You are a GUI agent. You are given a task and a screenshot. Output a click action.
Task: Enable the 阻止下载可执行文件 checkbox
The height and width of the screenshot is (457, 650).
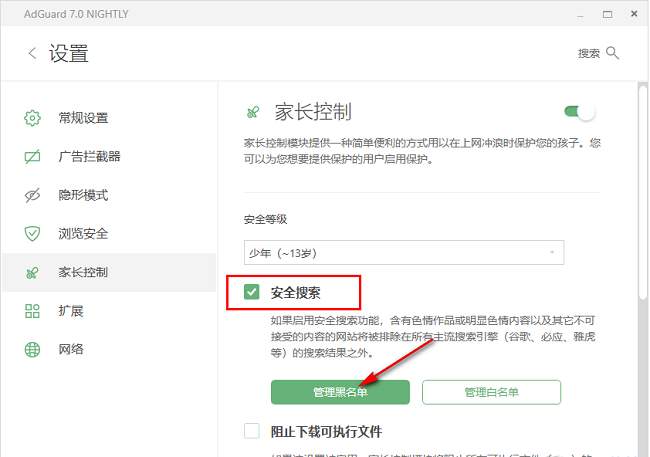tap(252, 431)
